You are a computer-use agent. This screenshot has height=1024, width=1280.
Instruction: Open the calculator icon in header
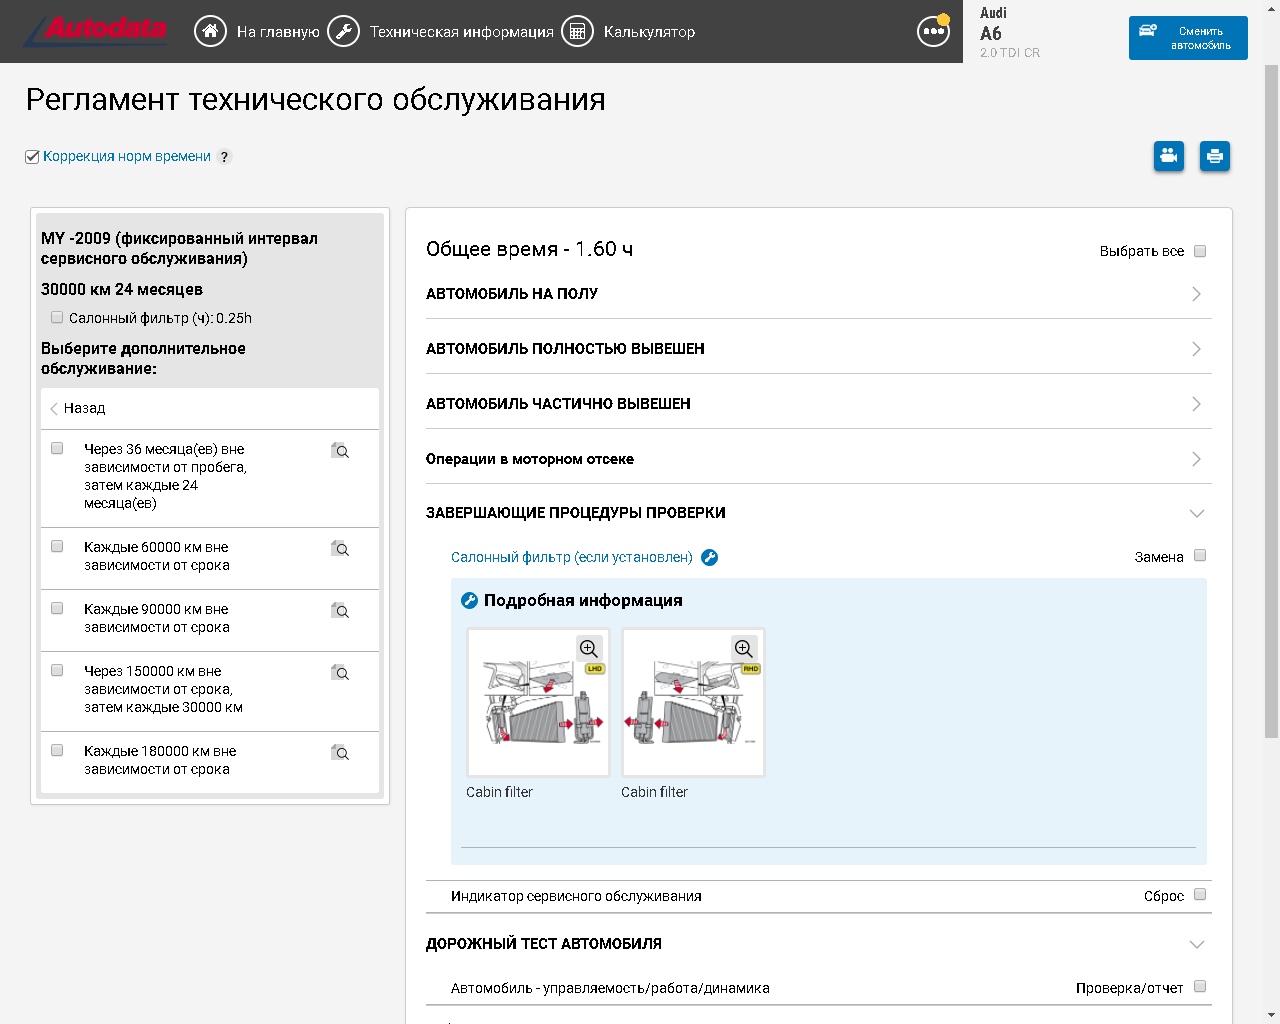[x=577, y=31]
